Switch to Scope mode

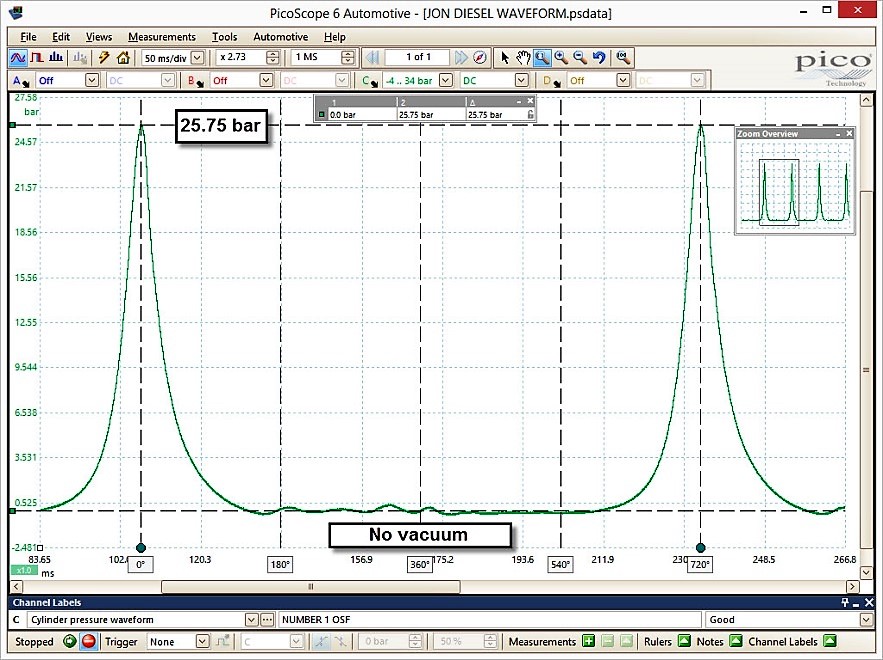[x=17, y=57]
